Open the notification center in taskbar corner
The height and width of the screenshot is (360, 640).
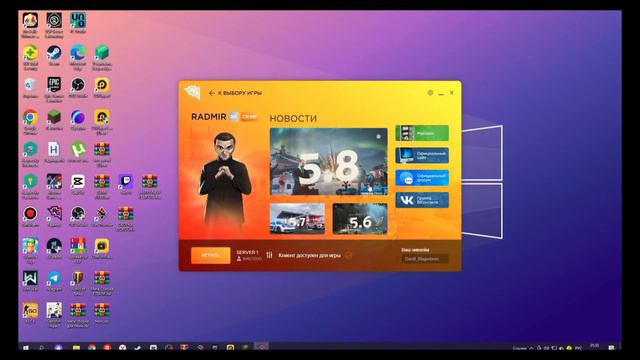[611, 347]
